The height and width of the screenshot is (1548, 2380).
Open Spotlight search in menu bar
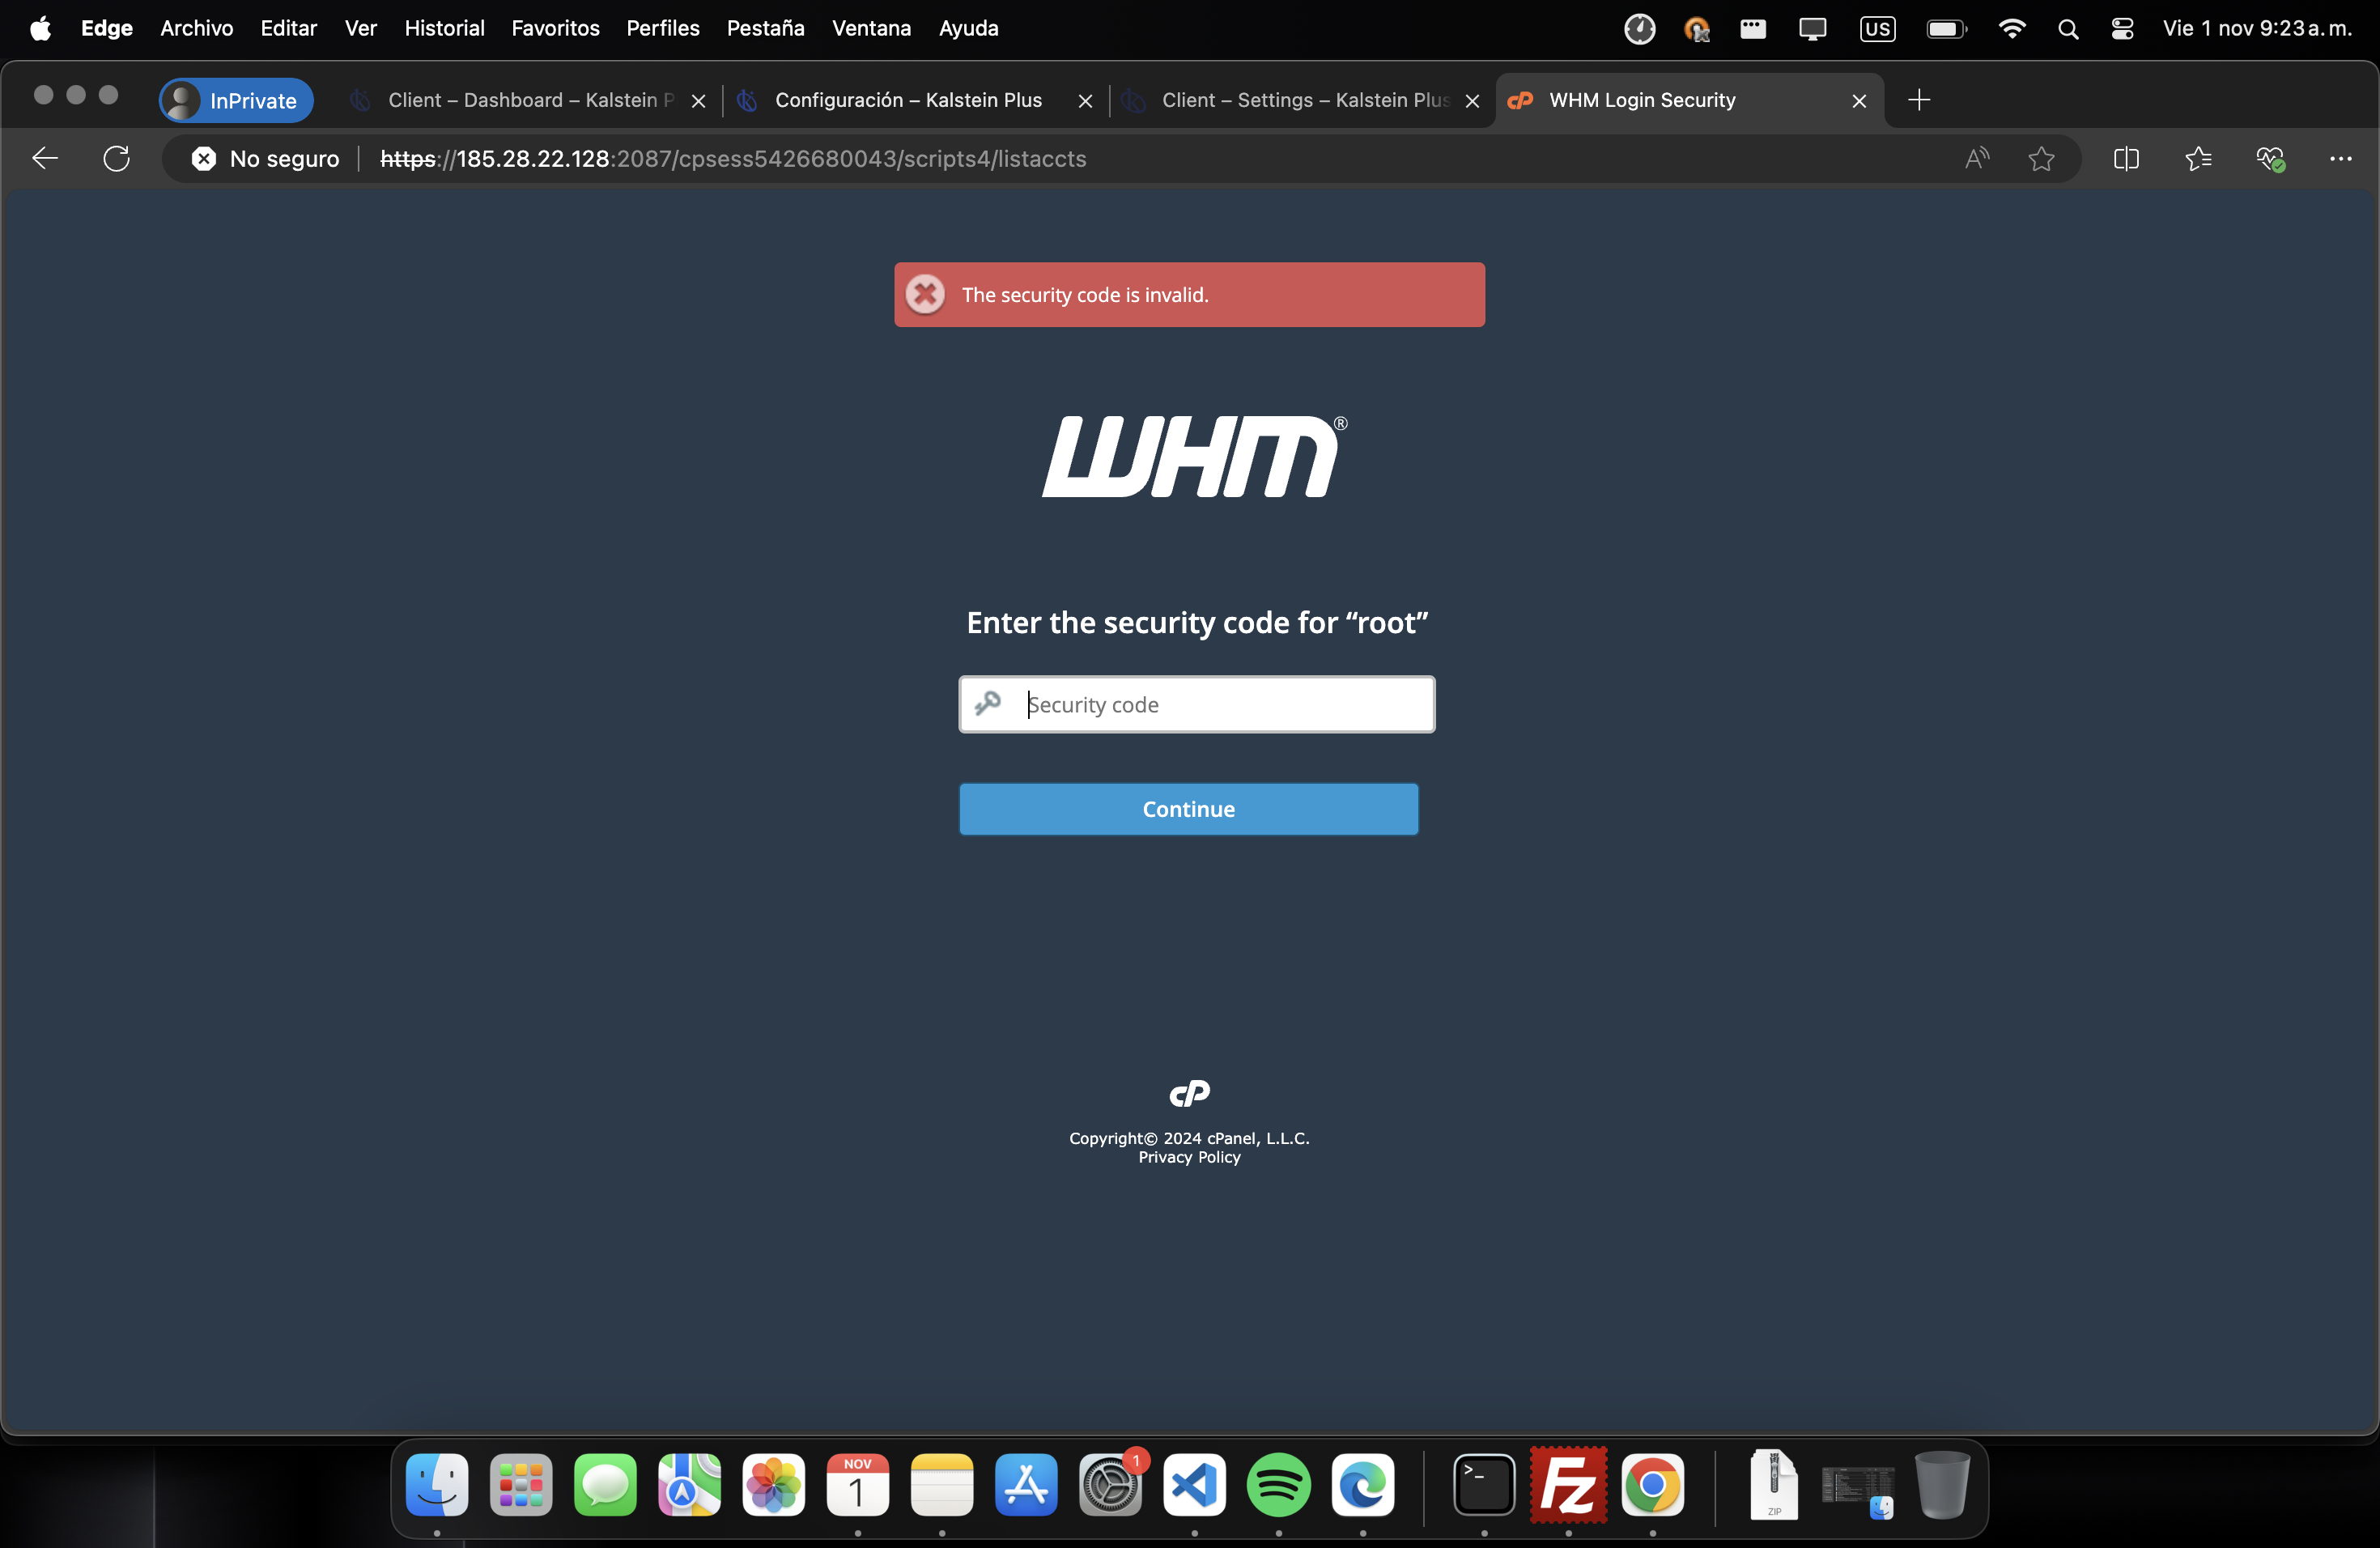pos(2068,29)
